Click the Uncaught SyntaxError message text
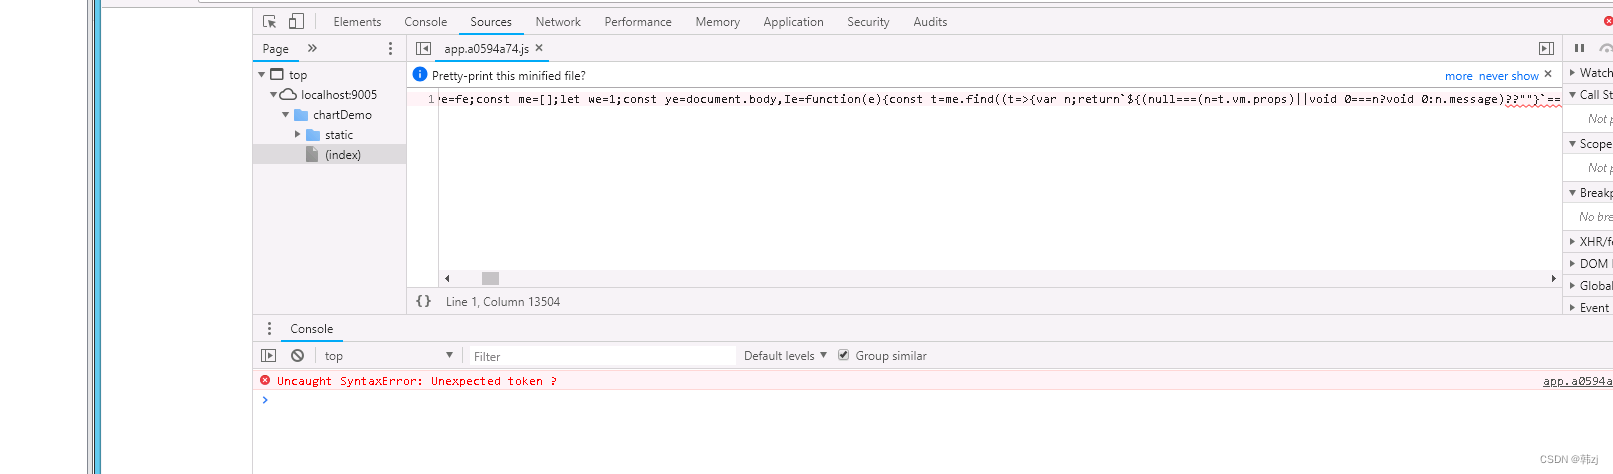Screen dimensions: 1613x474 pos(416,381)
